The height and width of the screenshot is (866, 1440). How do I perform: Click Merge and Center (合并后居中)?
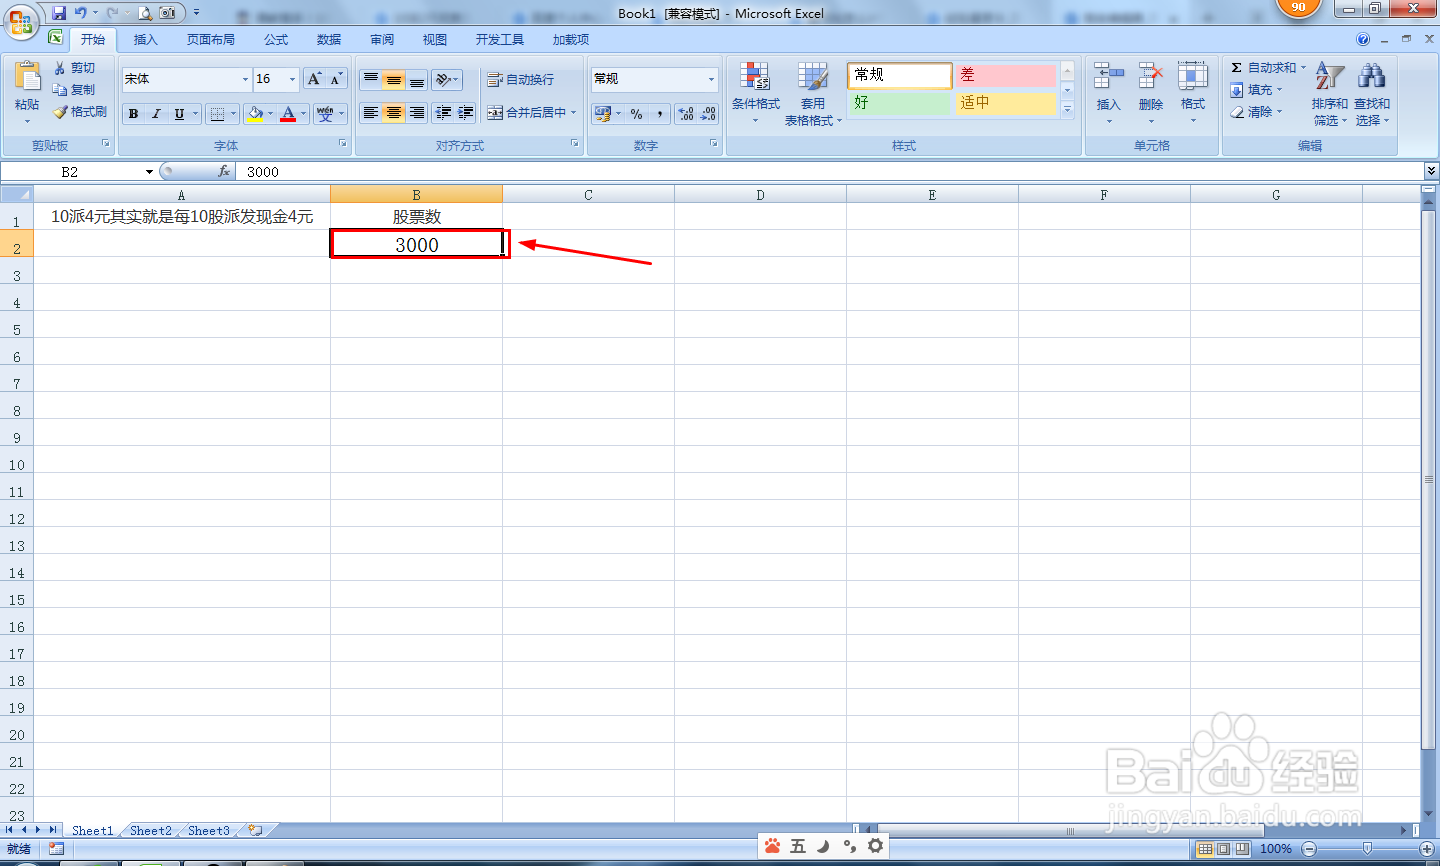coord(527,113)
